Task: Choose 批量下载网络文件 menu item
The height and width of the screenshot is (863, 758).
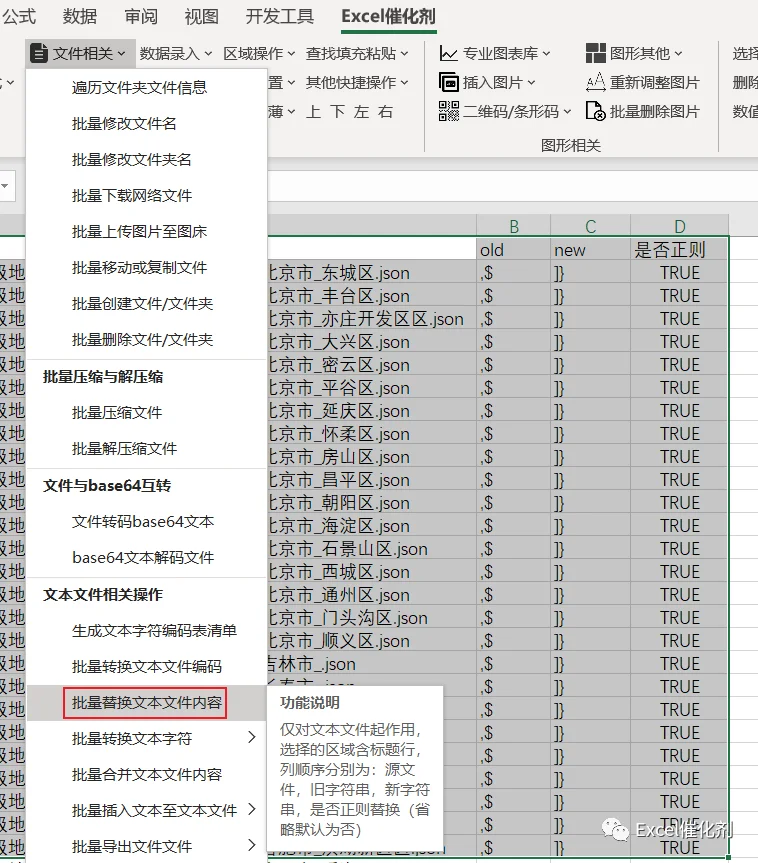Action: 146,195
